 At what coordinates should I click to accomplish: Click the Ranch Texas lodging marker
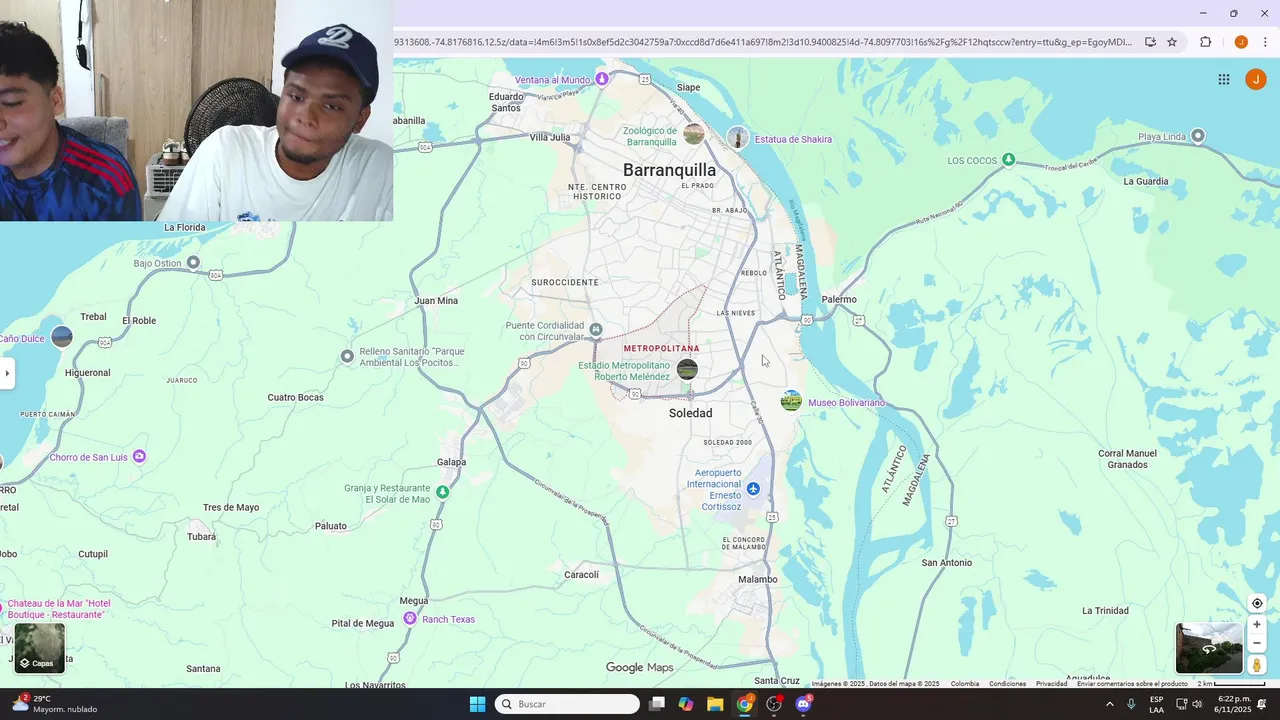click(x=409, y=619)
